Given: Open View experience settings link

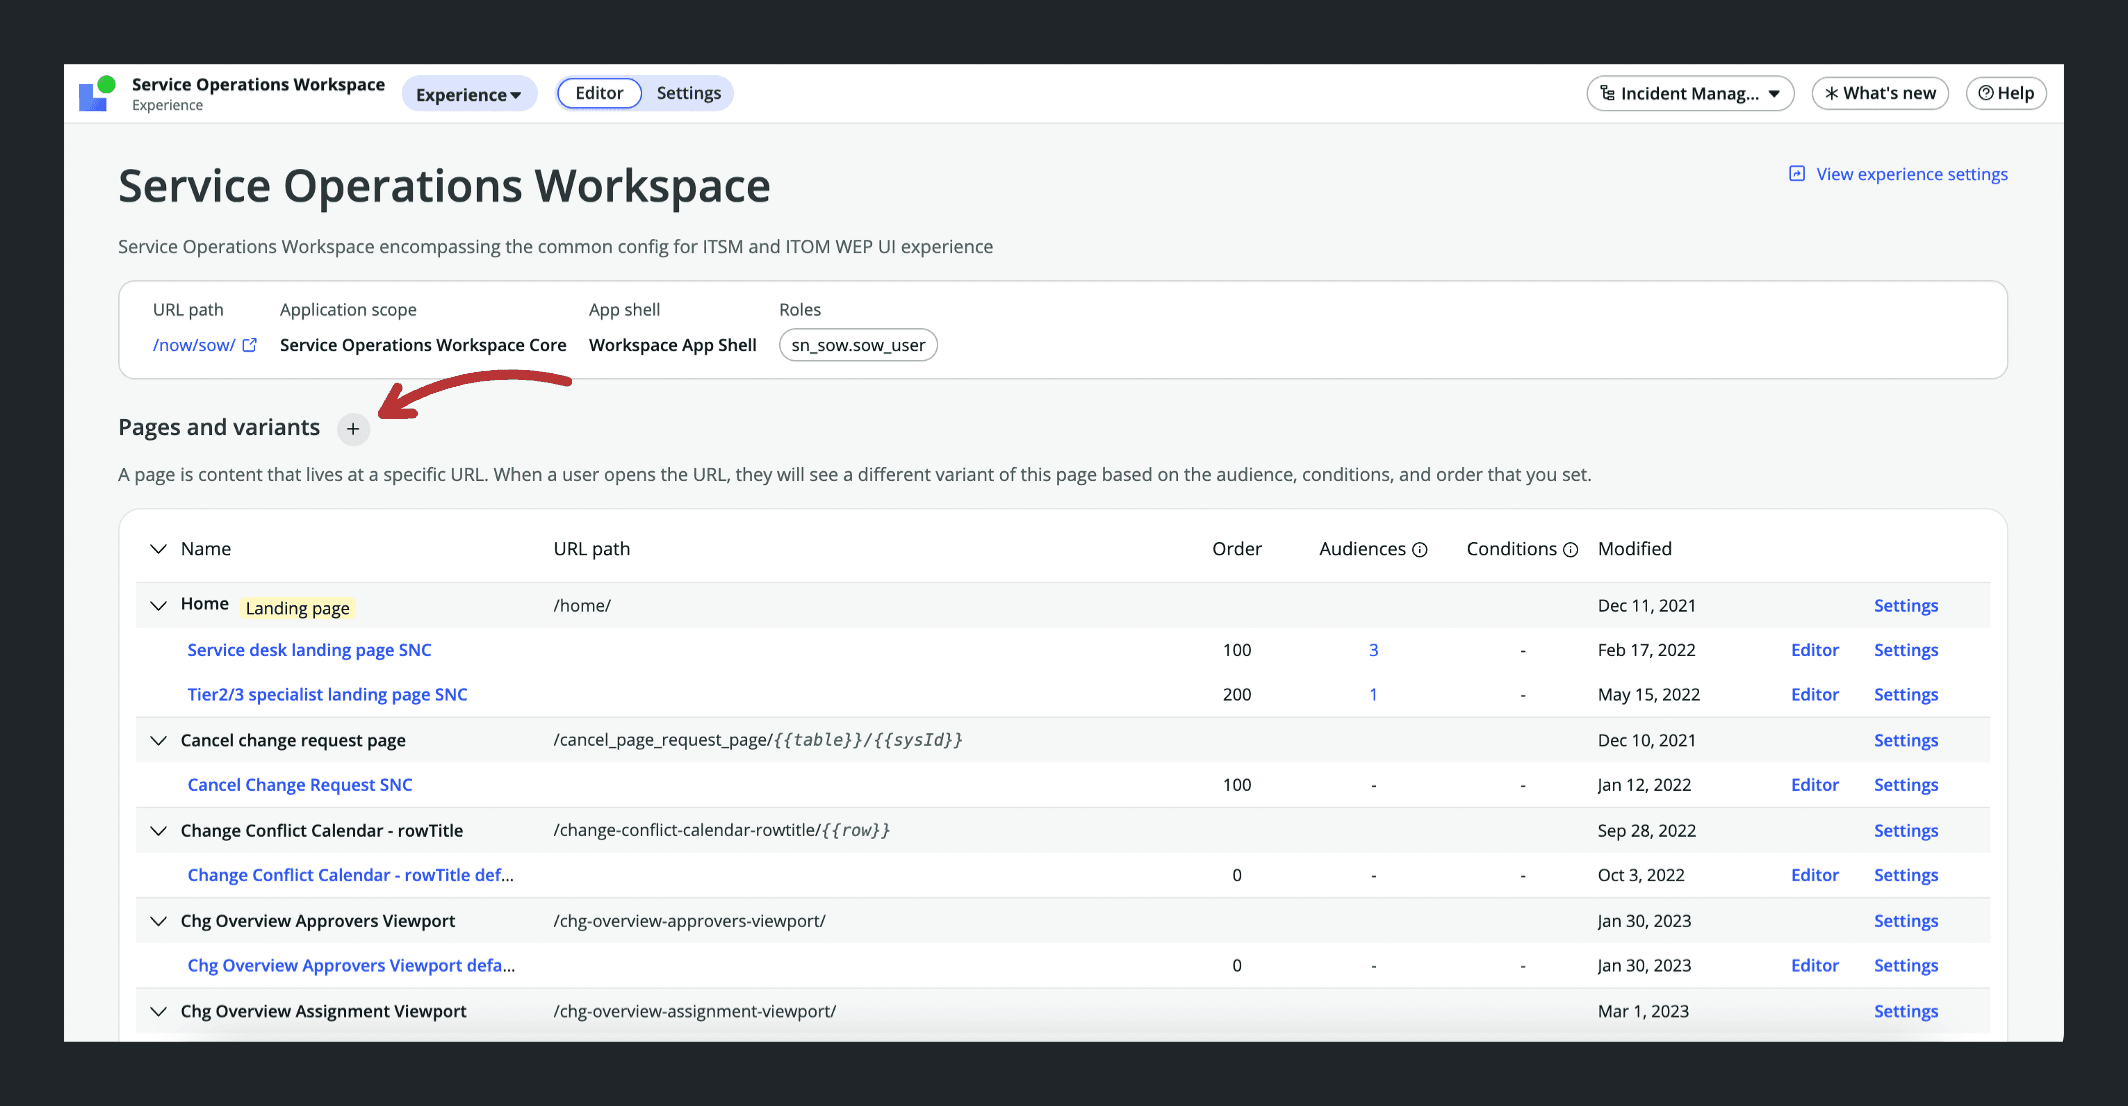Looking at the screenshot, I should point(1911,174).
